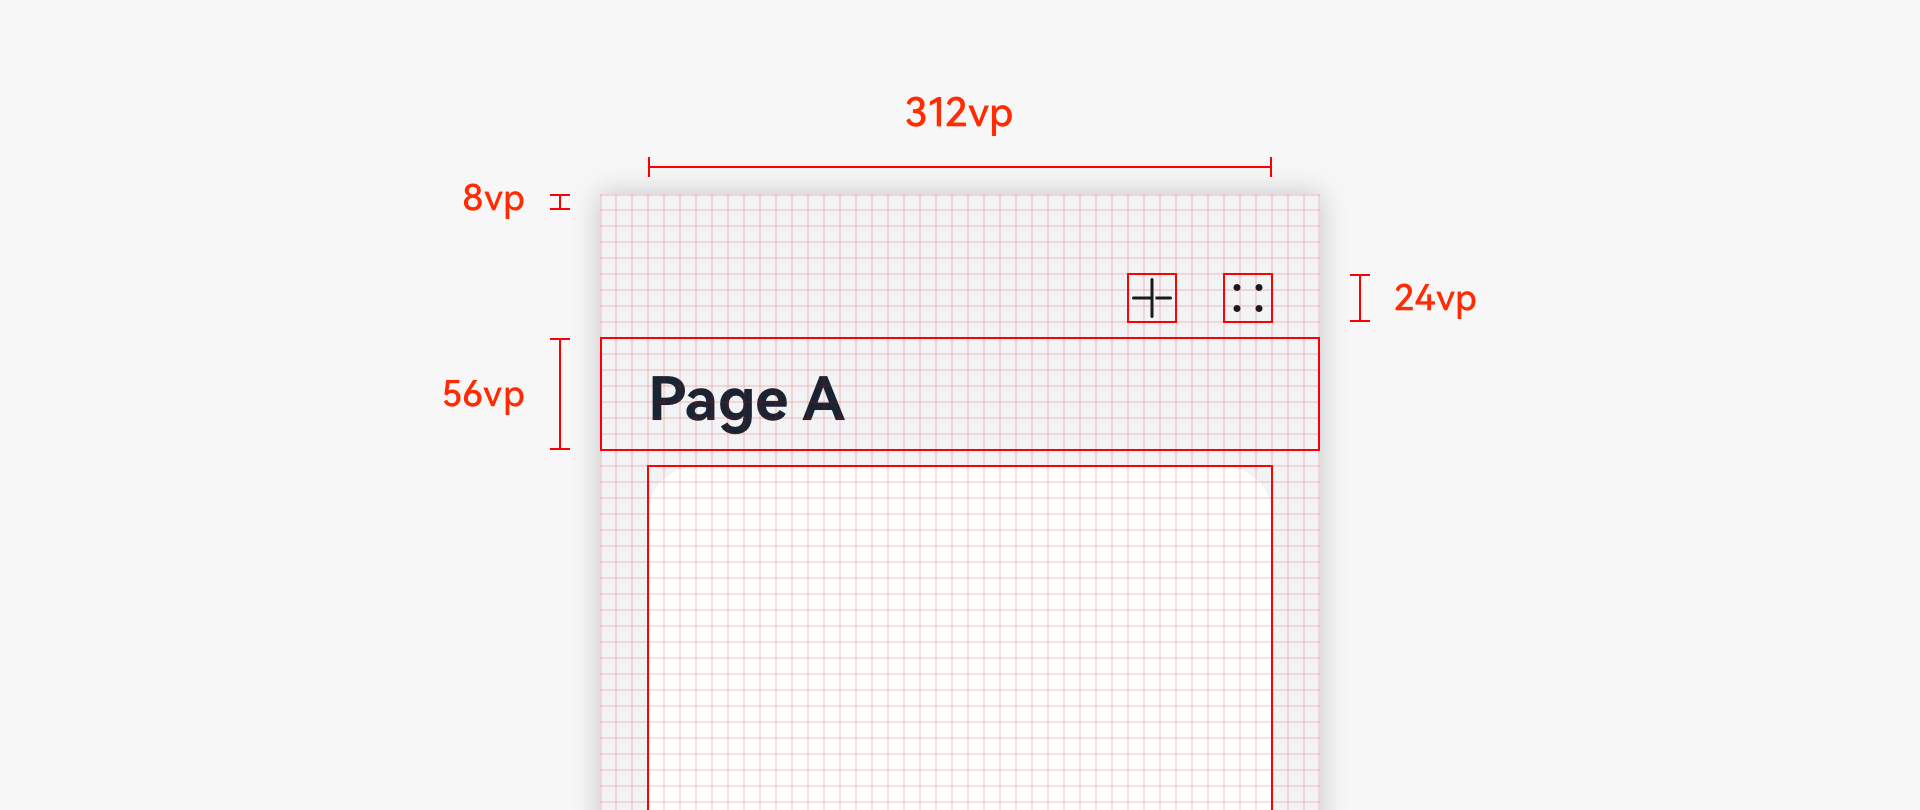This screenshot has width=1920, height=810.
Task: Select the "8vp" dimension label
Action: pyautogui.click(x=493, y=198)
